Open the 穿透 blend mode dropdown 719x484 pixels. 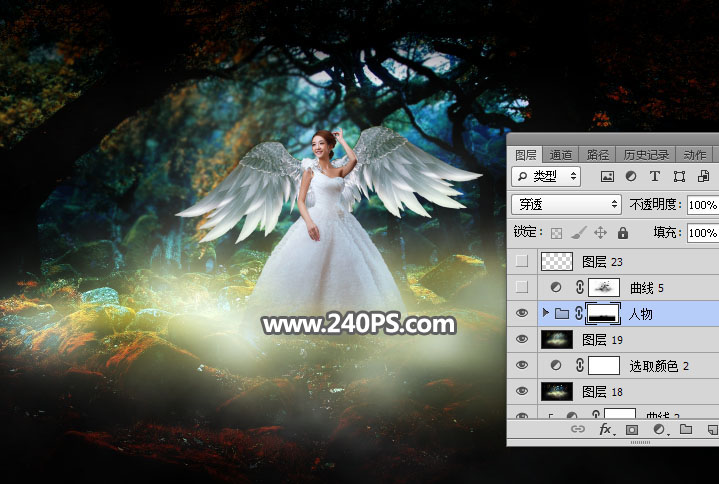coord(567,204)
